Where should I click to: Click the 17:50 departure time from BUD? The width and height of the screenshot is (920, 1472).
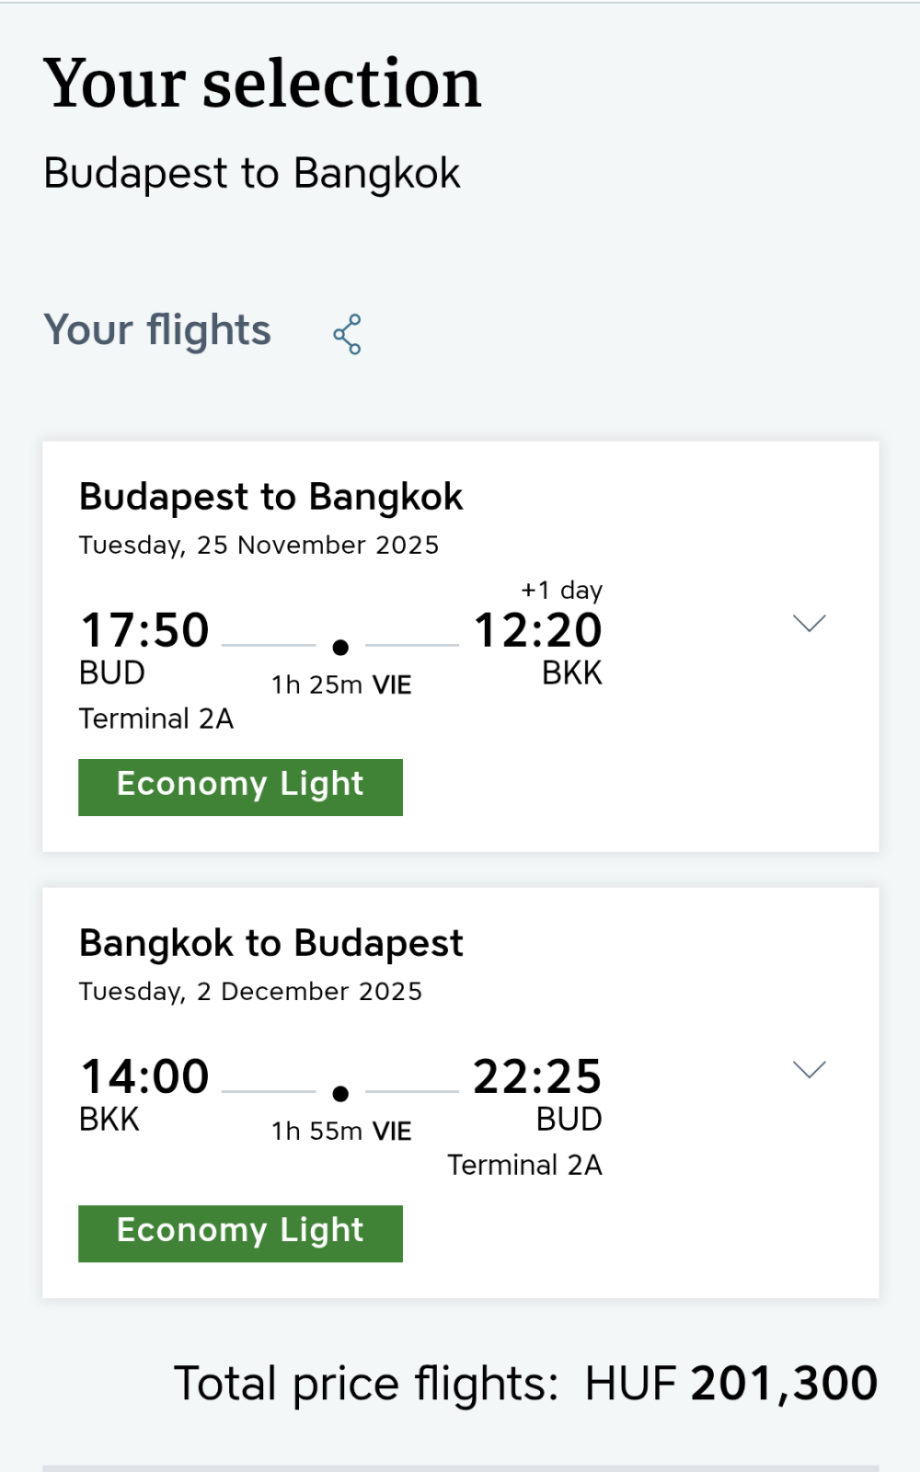145,631
